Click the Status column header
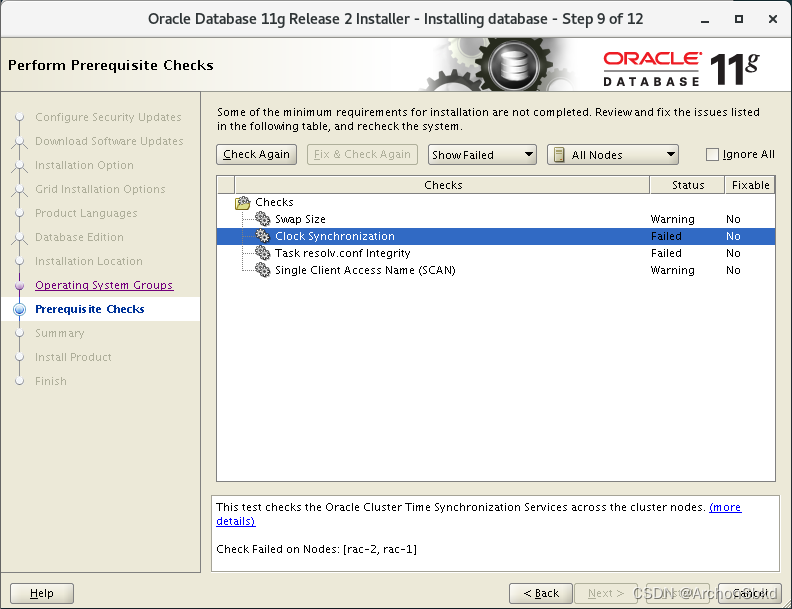Viewport: 792px width, 609px height. 687,185
